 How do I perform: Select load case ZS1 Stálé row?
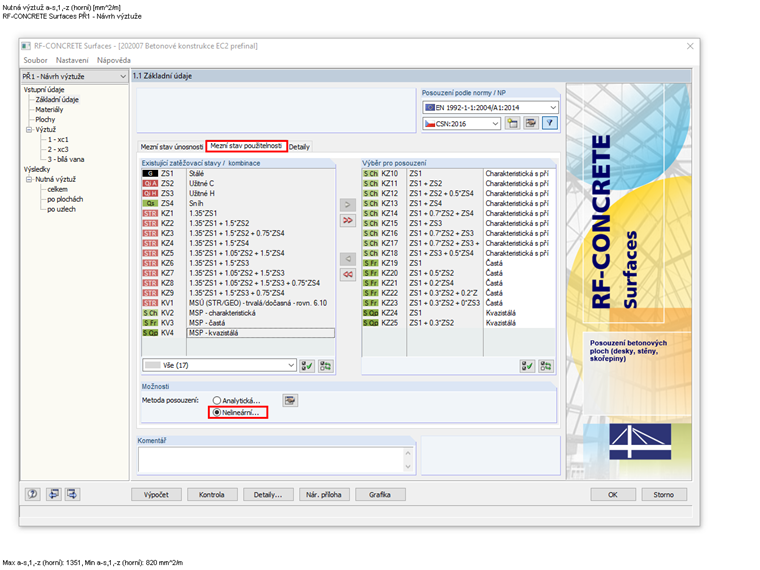tap(238, 174)
